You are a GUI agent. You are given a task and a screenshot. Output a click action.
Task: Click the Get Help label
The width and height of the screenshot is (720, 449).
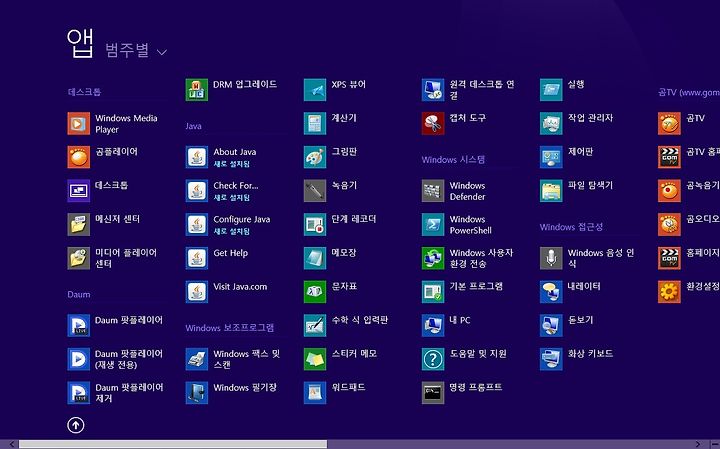(231, 253)
